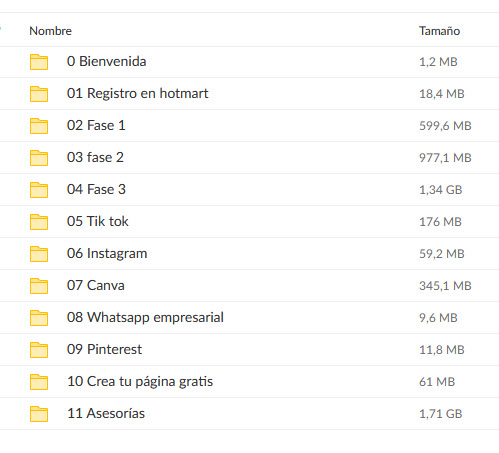Screen dimensions: 499x453
Task: Open the 10 Crea tu página gratis name
Action: click(x=140, y=382)
